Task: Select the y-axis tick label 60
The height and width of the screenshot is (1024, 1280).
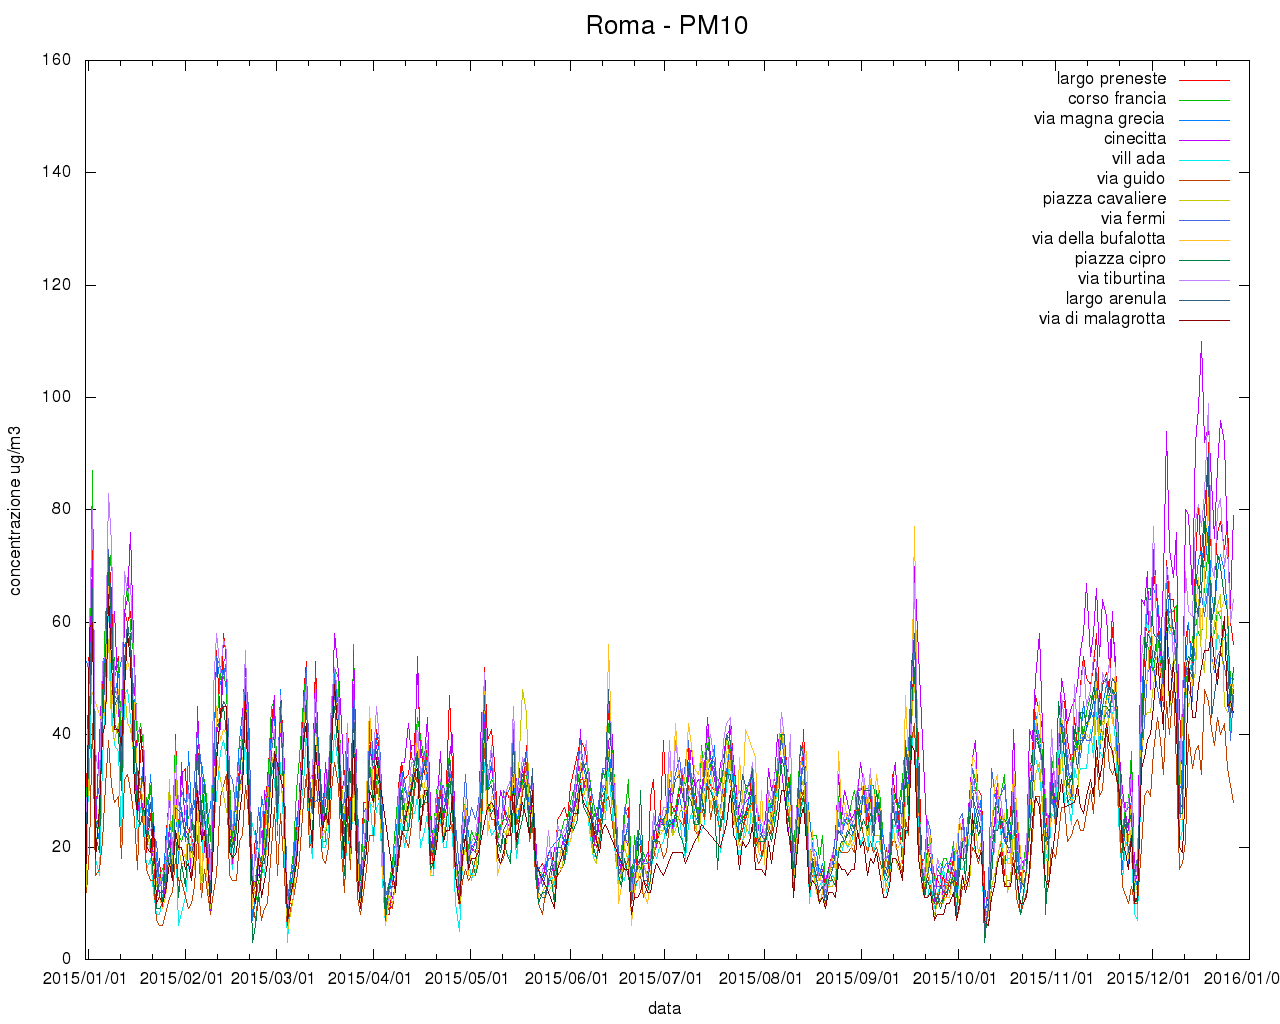Action: (x=61, y=622)
